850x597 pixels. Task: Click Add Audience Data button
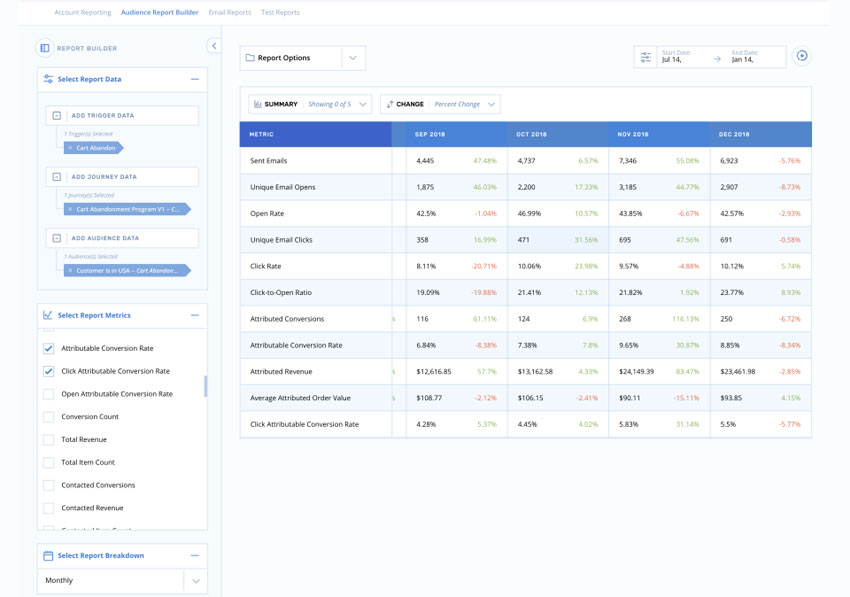[122, 238]
